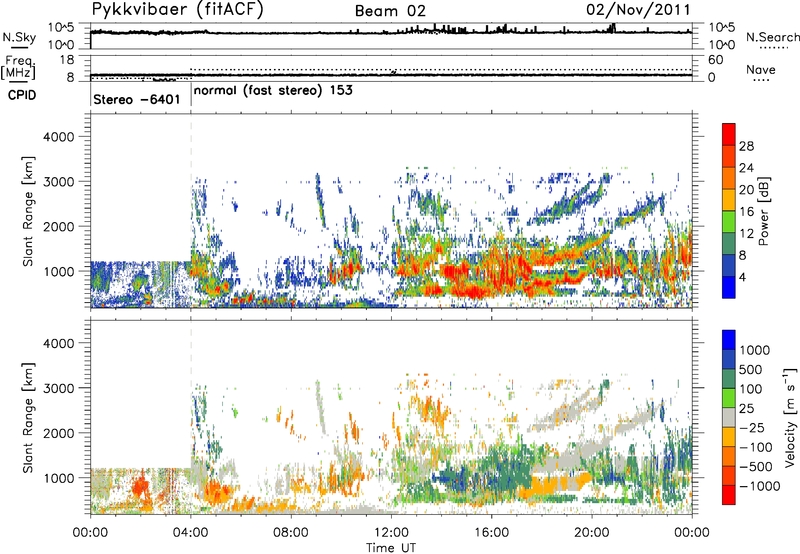Screen dimensions: 800x554
Task: Click the 20:00 time axis tick label
Action: (592, 533)
